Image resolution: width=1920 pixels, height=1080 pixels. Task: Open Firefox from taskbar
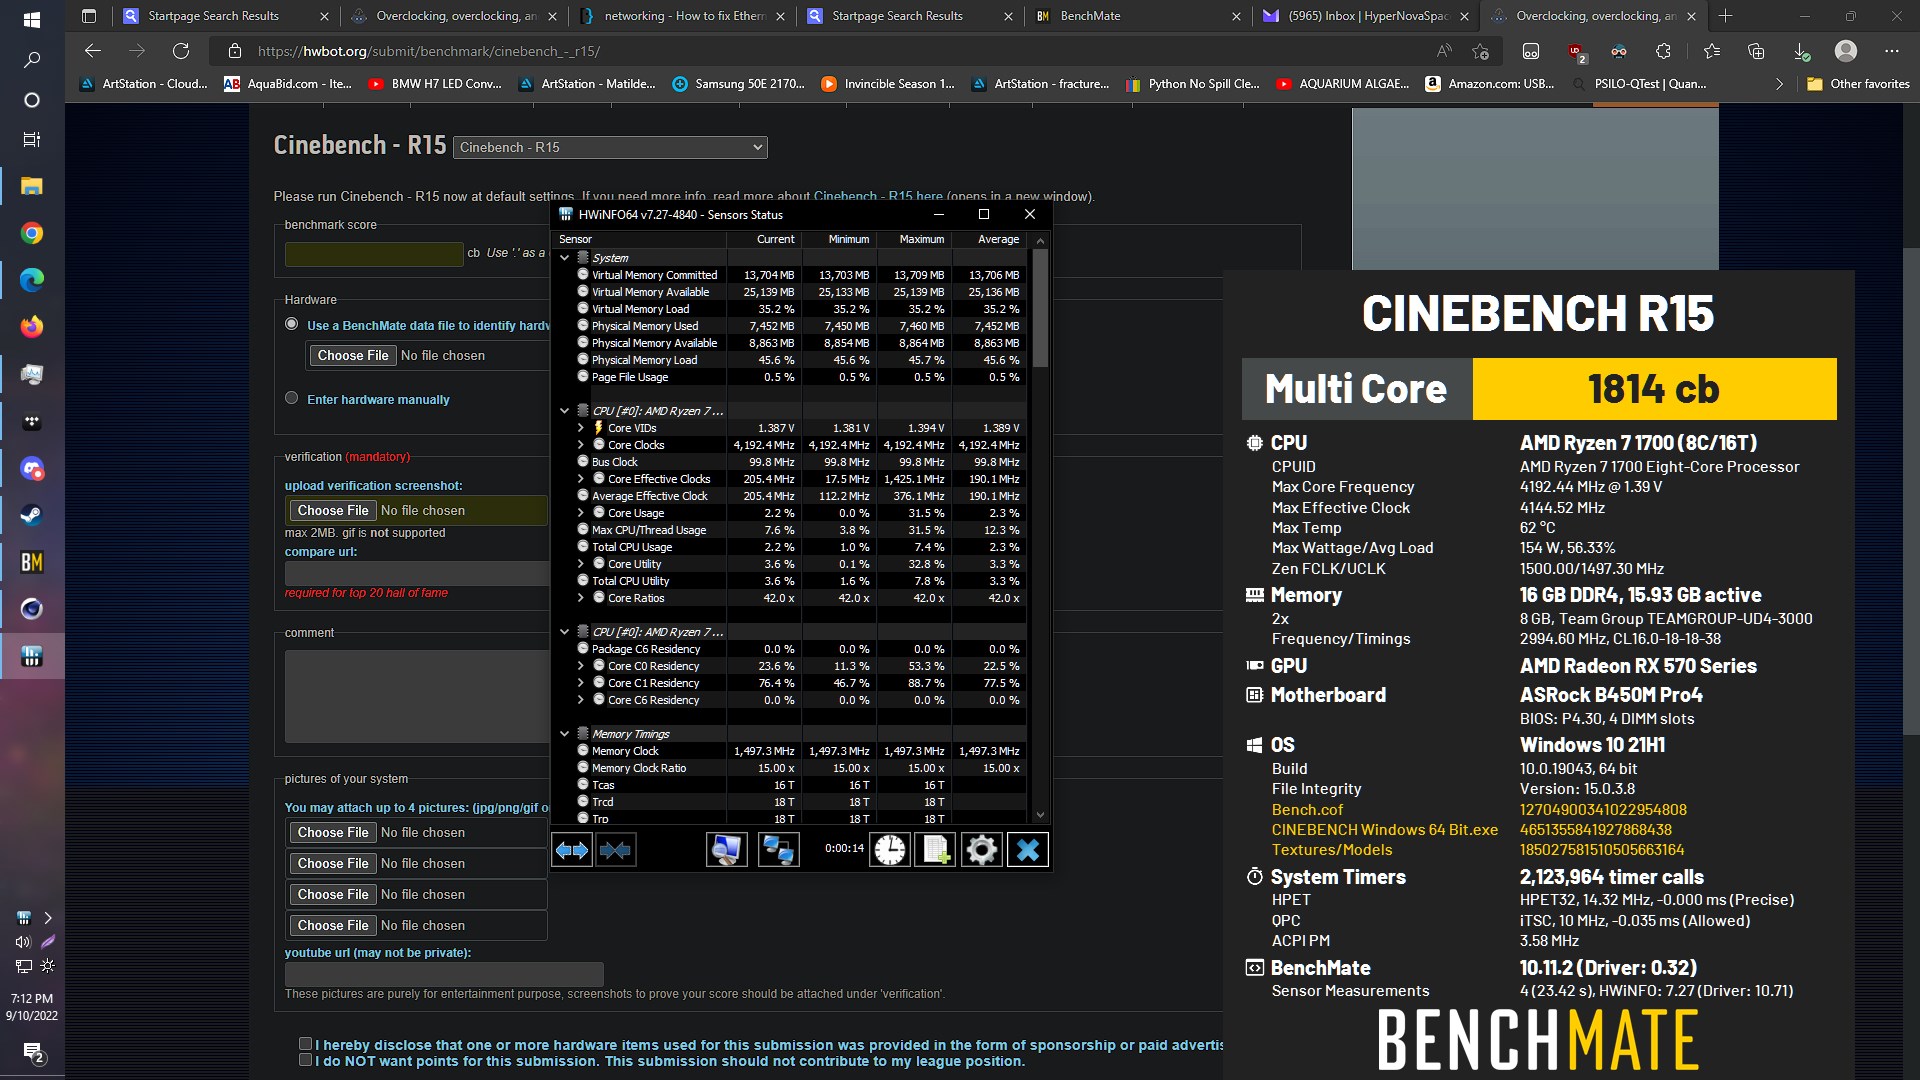tap(32, 327)
